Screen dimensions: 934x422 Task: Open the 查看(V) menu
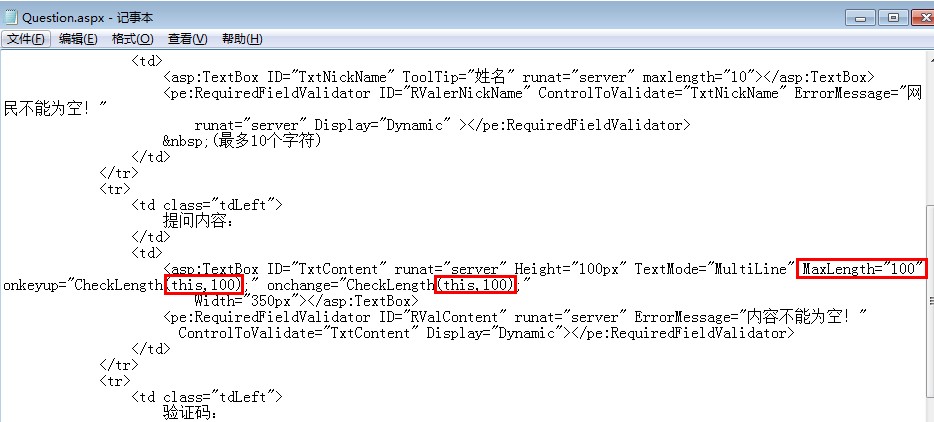point(188,39)
